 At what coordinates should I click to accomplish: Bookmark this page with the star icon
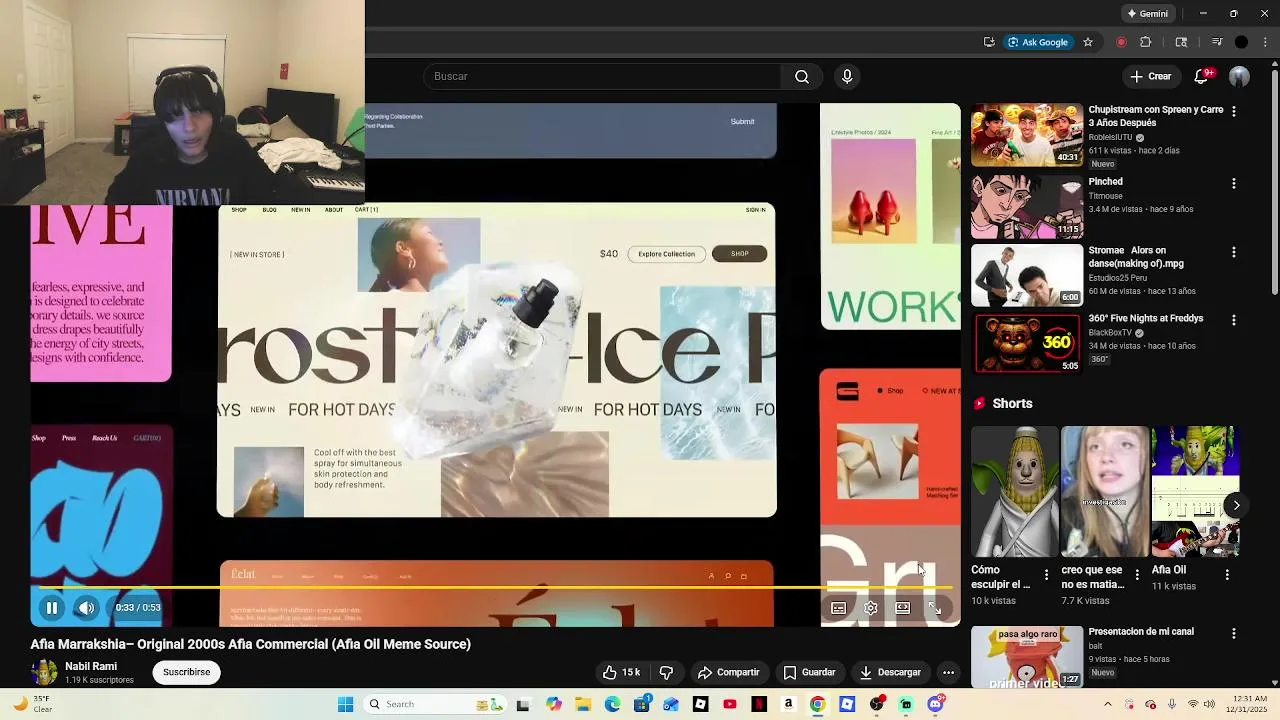click(x=1088, y=42)
